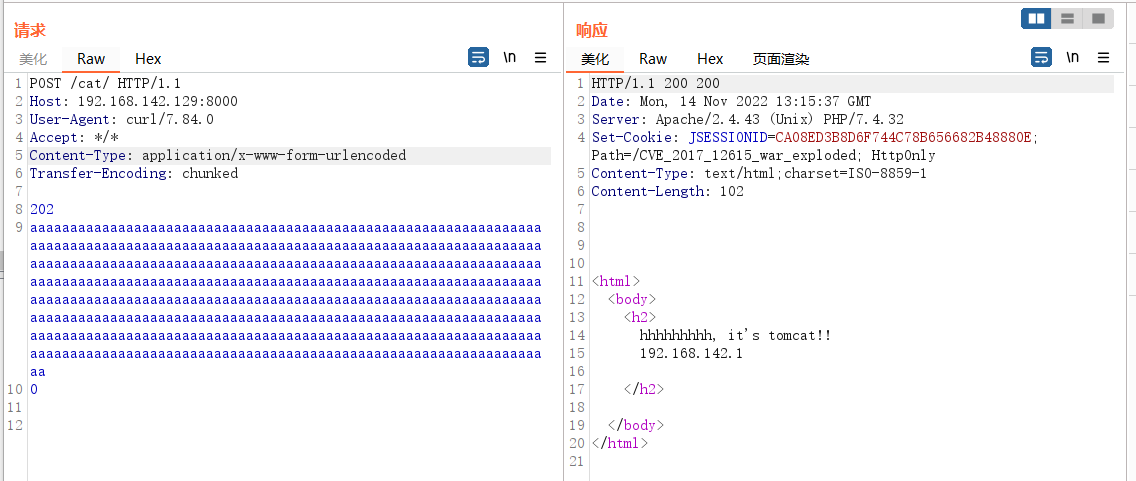This screenshot has height=481, width=1136.
Task: Click empty line 12 in request editor
Action: [290, 425]
